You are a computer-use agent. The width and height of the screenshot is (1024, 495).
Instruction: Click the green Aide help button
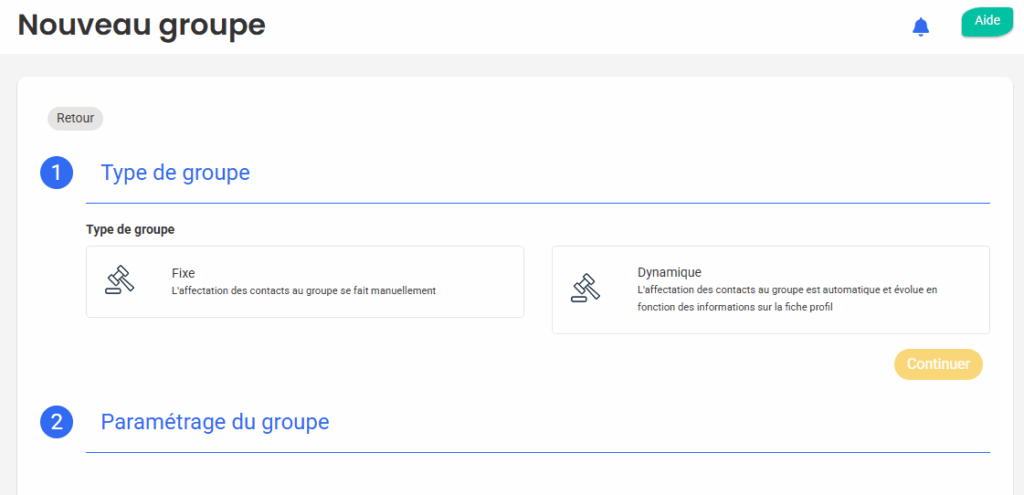pos(987,21)
